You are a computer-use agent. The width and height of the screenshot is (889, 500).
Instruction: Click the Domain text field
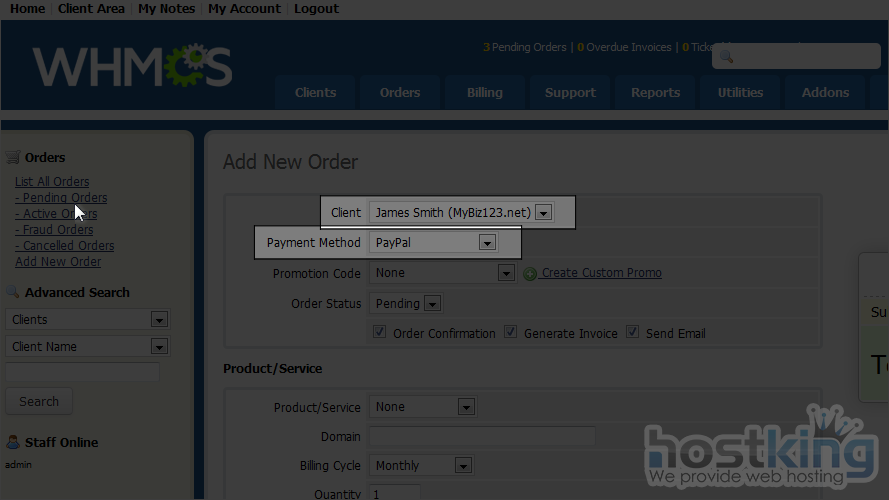(x=482, y=436)
